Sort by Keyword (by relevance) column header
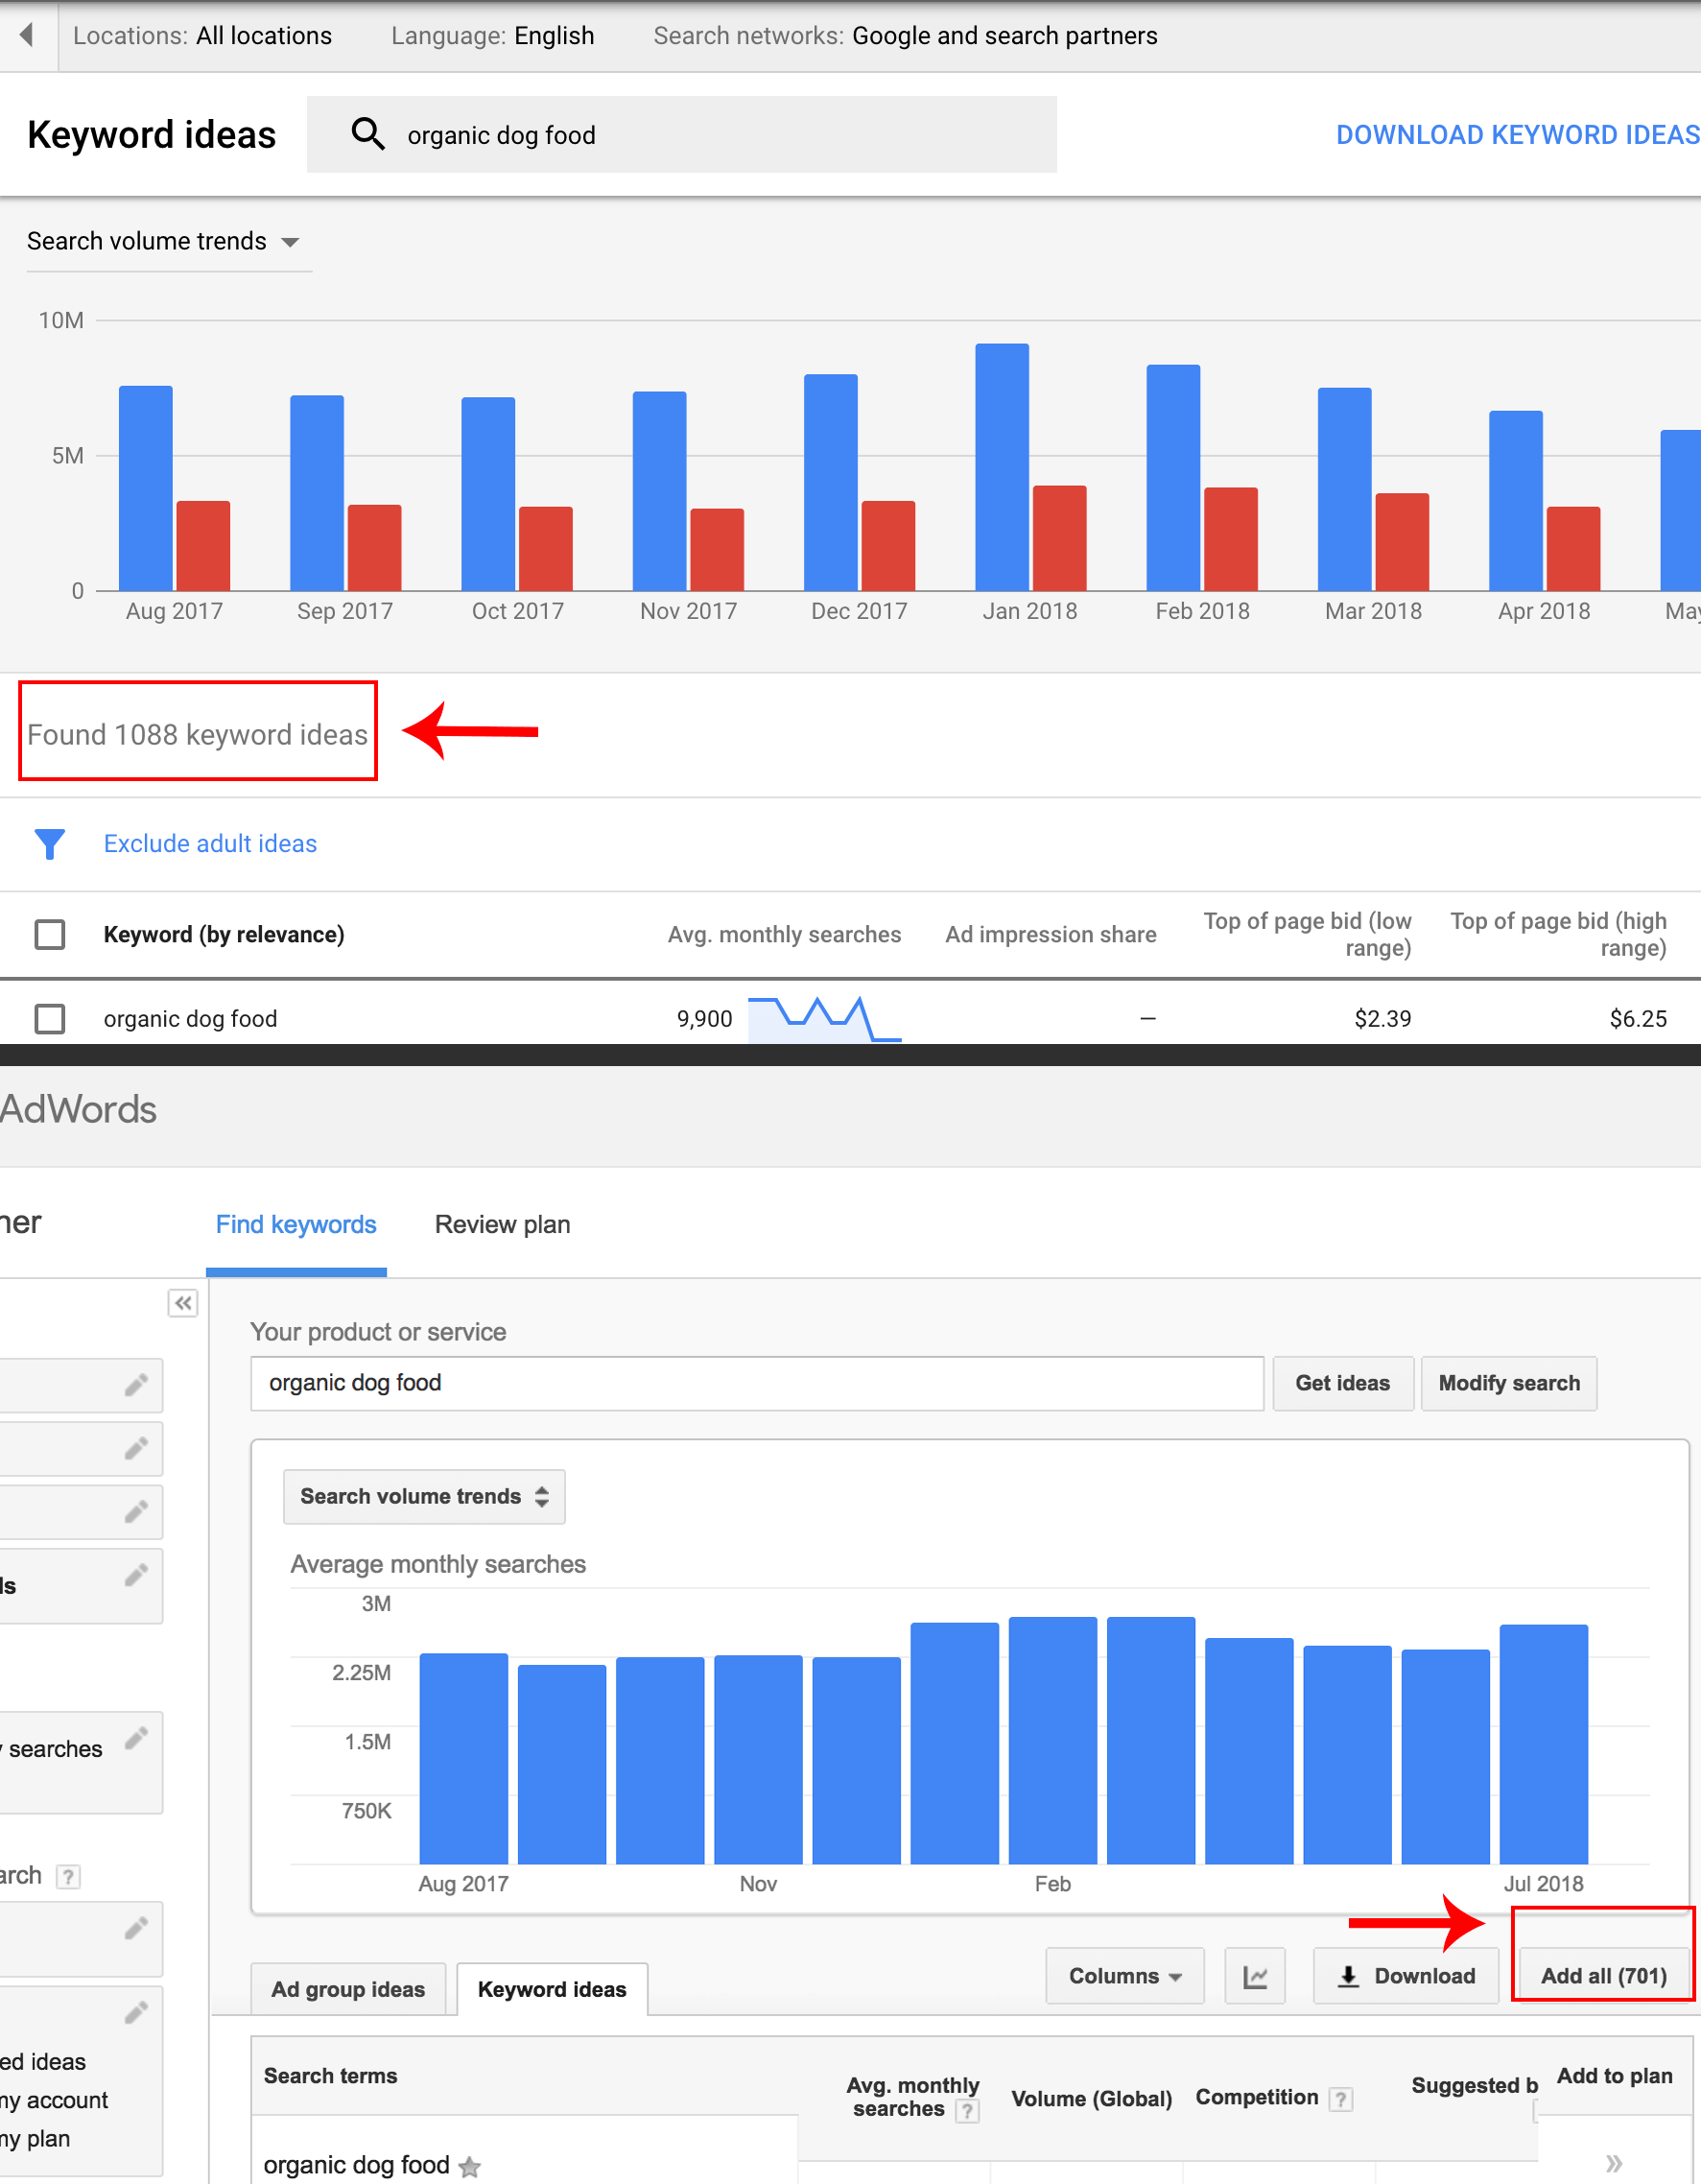 [x=224, y=934]
